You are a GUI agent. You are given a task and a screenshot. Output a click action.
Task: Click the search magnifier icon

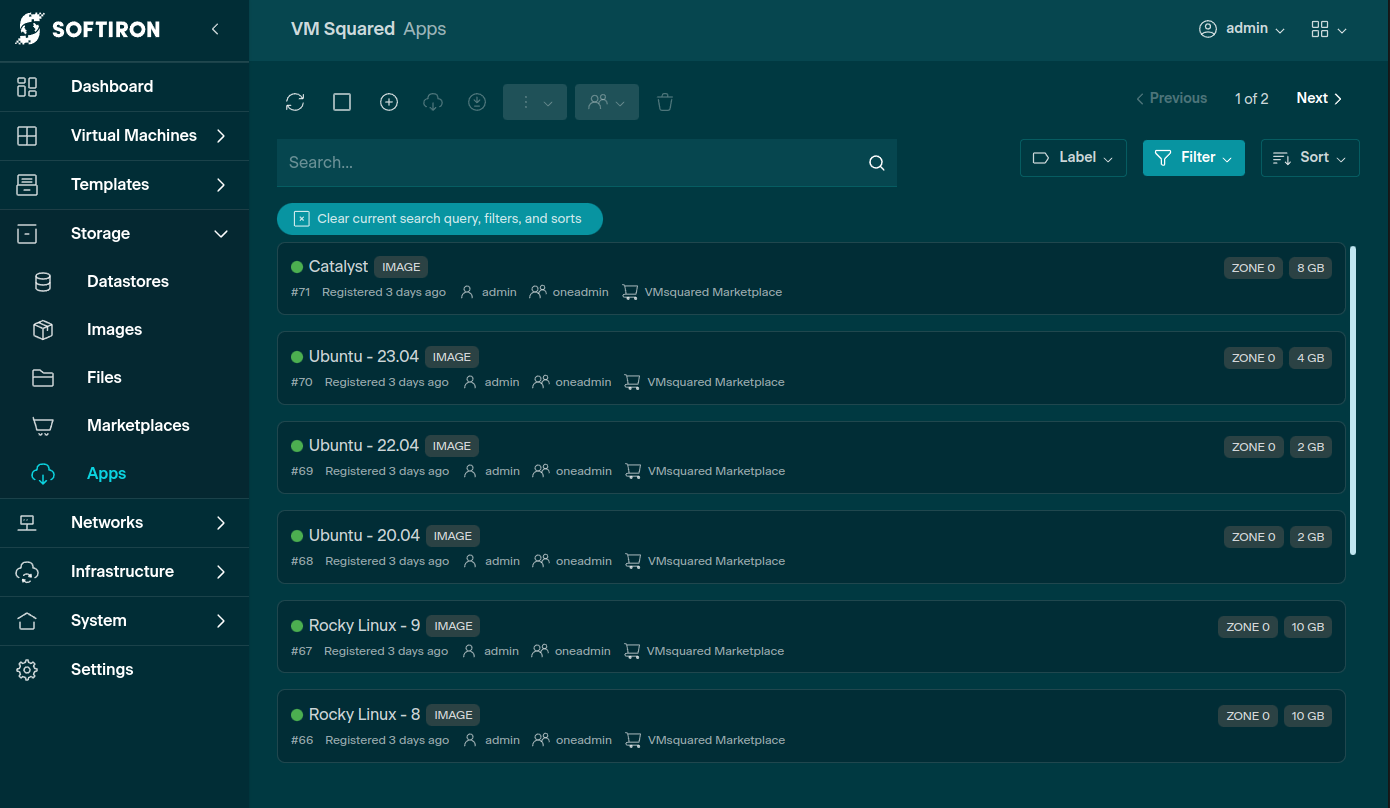point(877,163)
